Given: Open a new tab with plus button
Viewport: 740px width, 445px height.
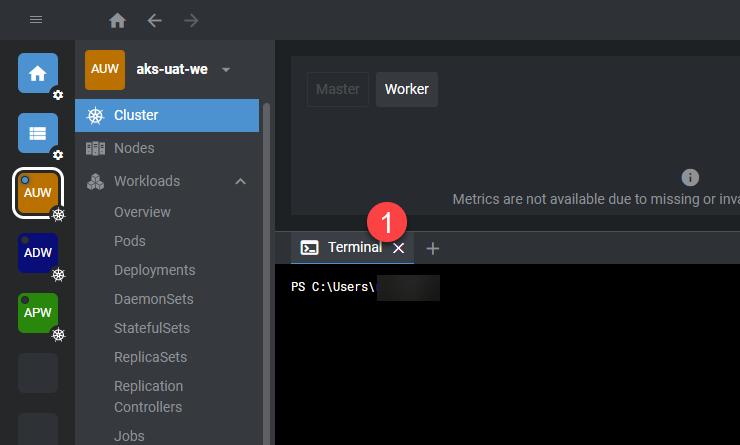Looking at the screenshot, I should click(433, 248).
